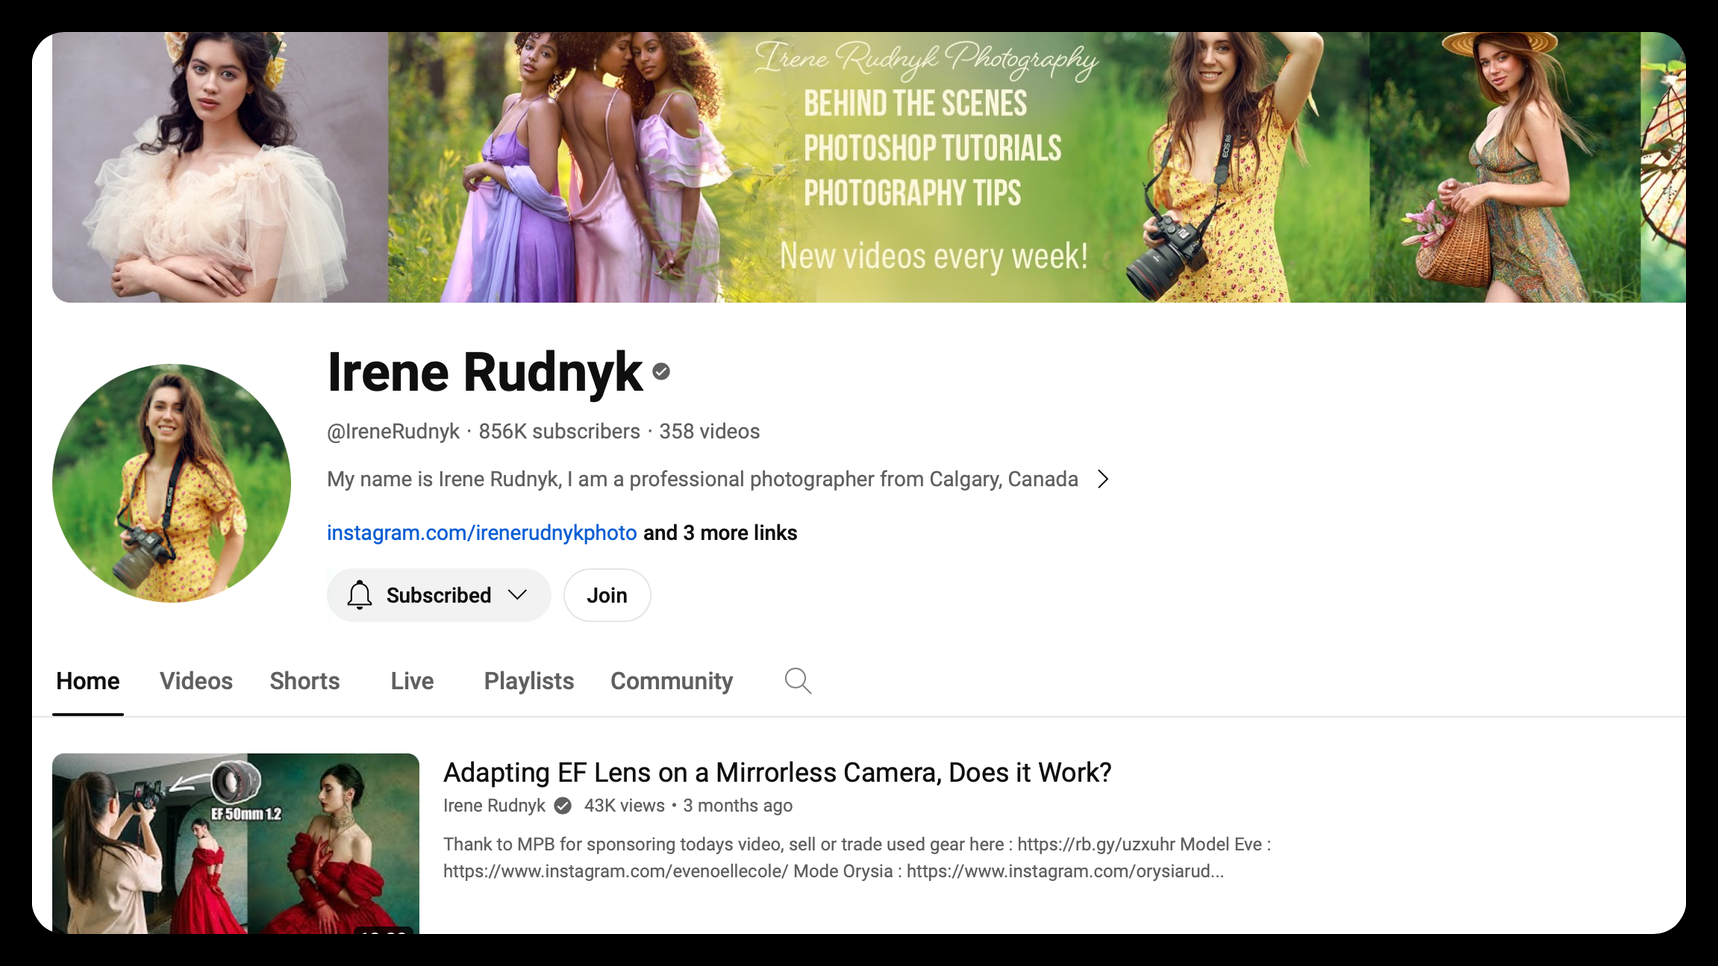Show the 3 more links
Viewport: 1718px width, 966px height.
tap(719, 533)
